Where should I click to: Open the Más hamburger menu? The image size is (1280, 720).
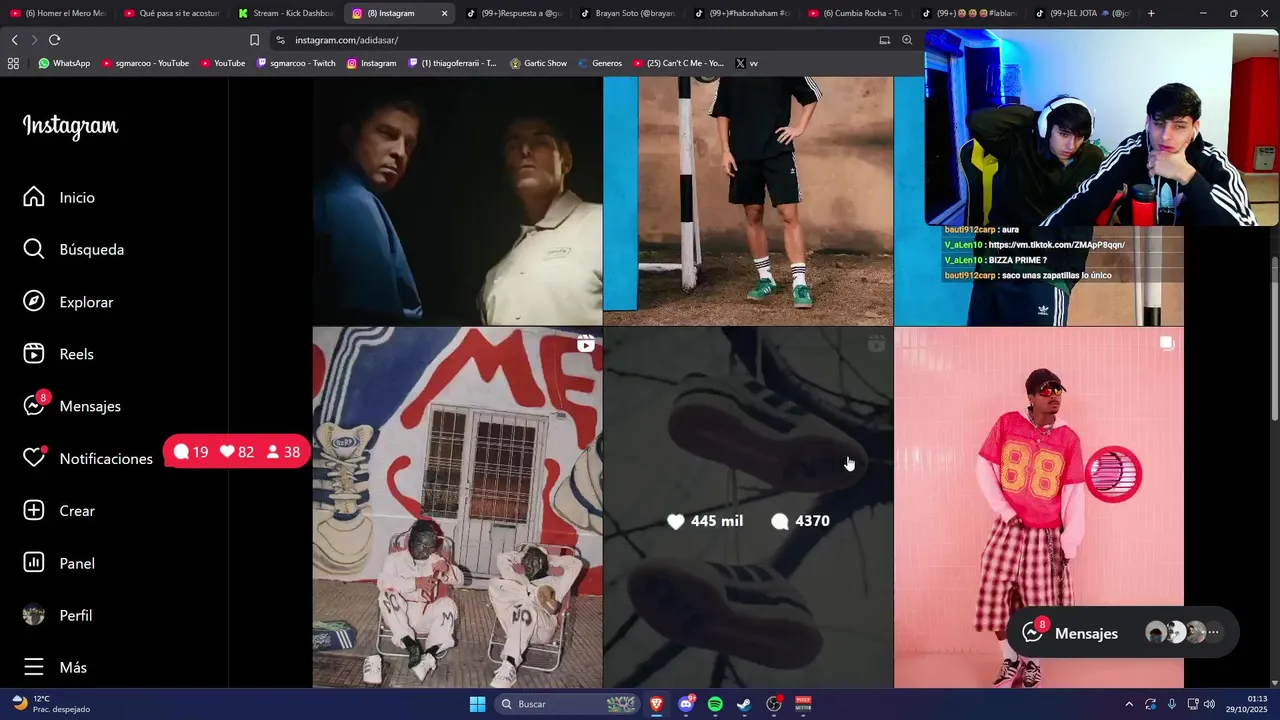55,667
